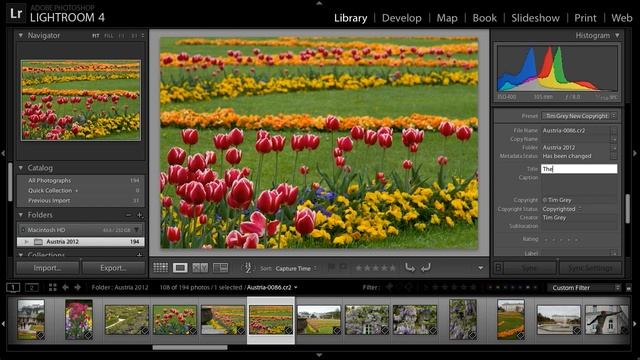
Task: Flag photo as rejected in toolbar
Action: [x=344, y=267]
